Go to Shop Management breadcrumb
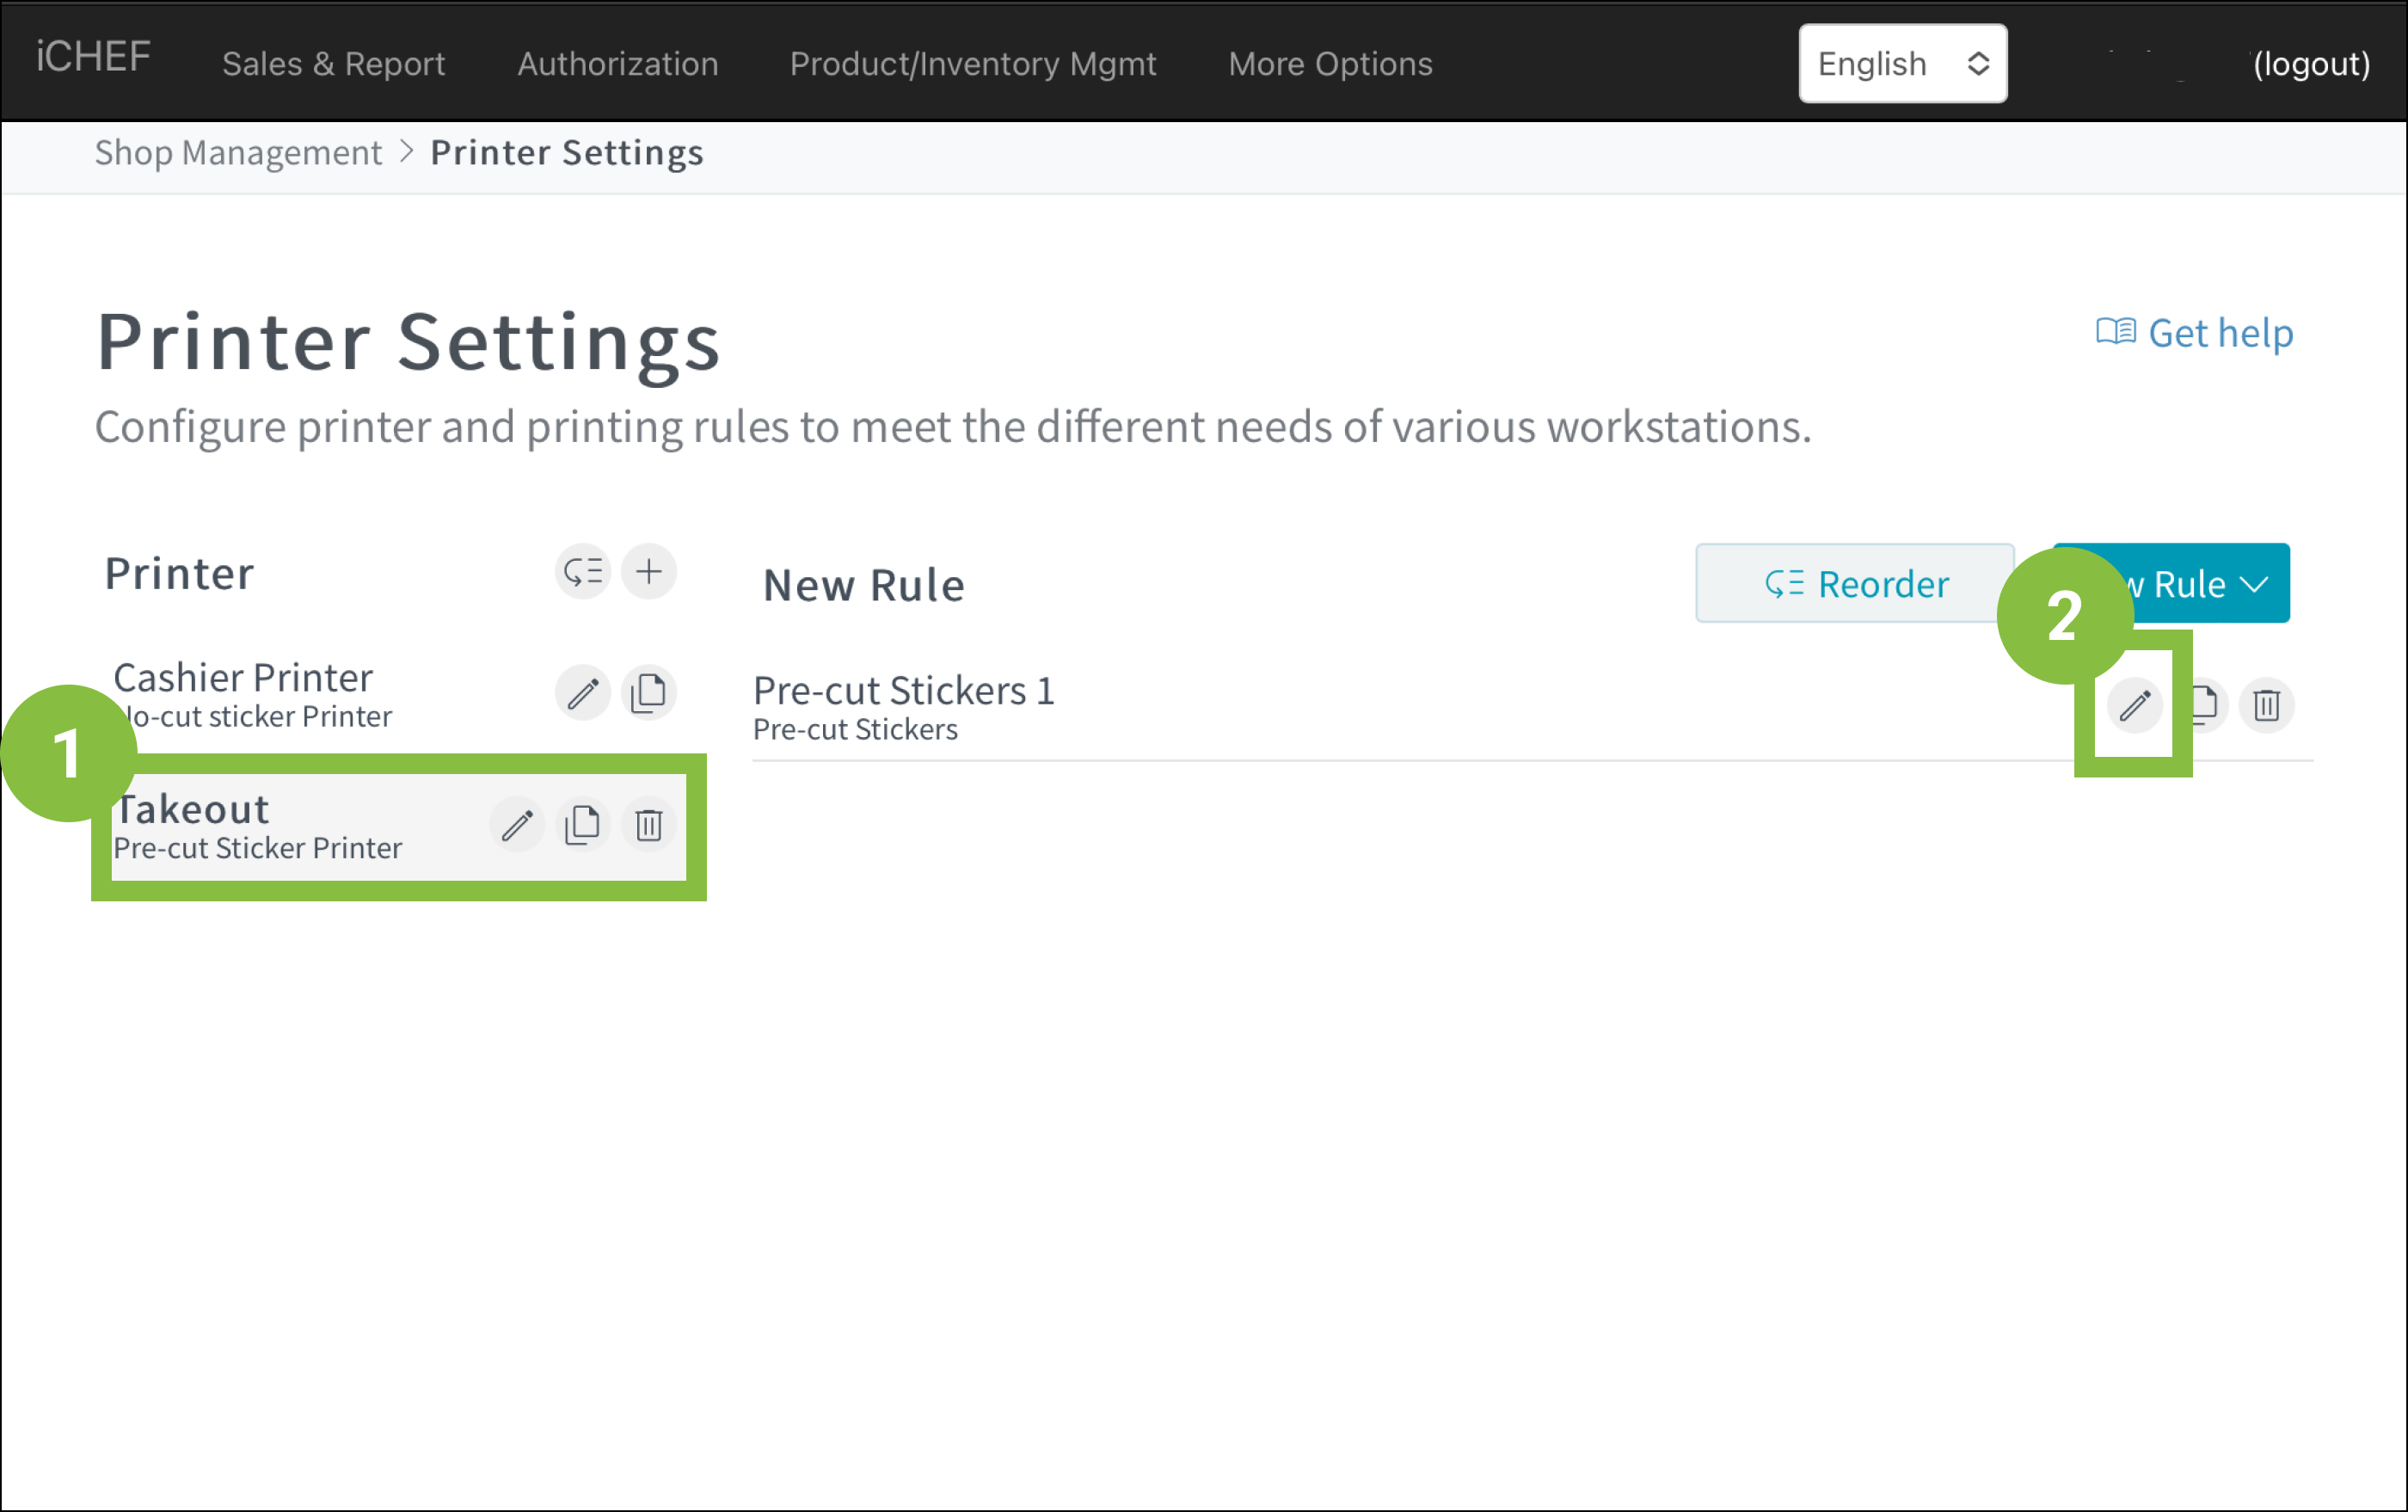Screen dimensions: 2408x1512 point(238,153)
